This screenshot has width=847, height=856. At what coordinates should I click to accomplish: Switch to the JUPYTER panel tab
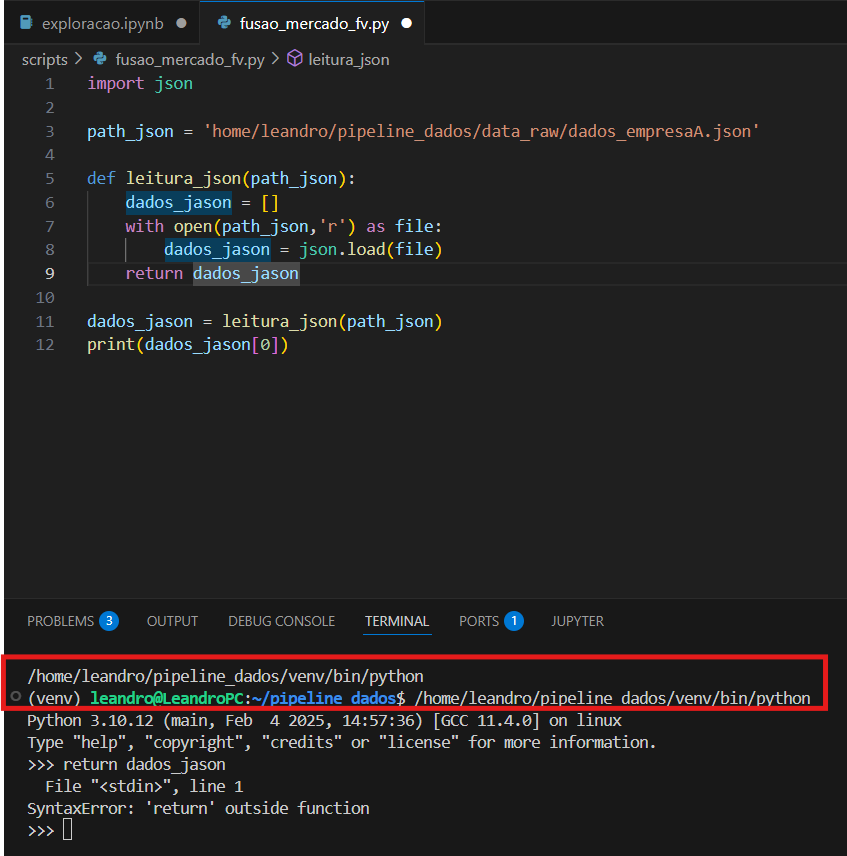[577, 621]
